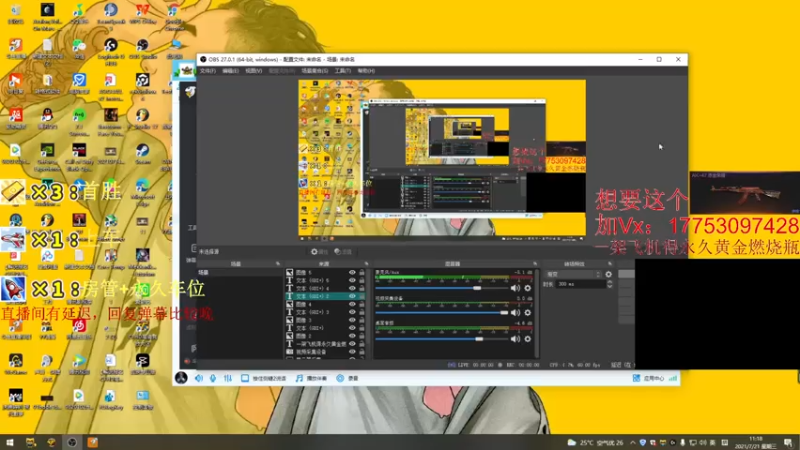Open settings gear for 桌面音频 channel

click(x=528, y=339)
